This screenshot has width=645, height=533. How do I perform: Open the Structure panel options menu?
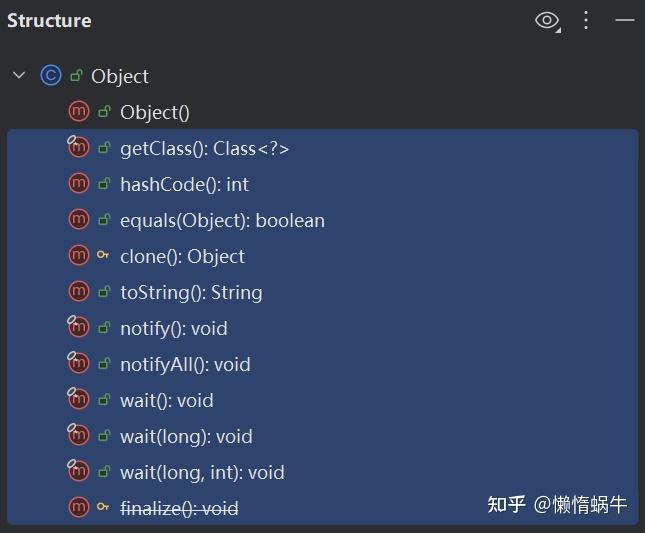587,20
